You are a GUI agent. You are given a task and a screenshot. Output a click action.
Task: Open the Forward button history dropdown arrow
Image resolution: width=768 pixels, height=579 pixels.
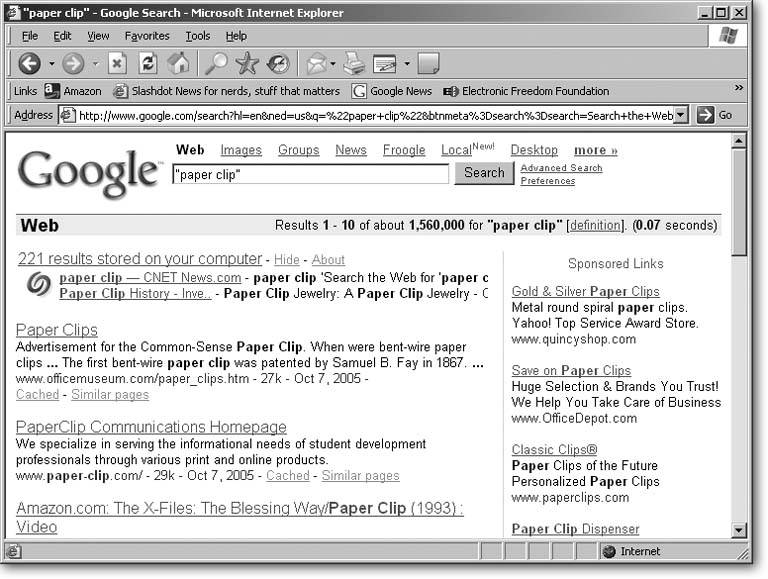[96, 64]
